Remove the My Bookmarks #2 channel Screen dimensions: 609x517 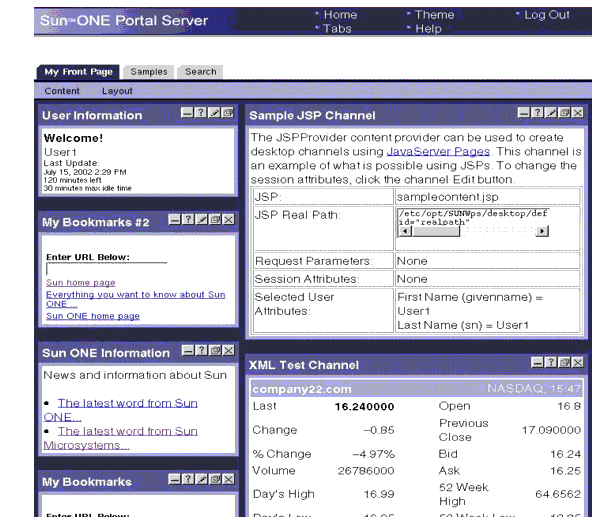pos(229,219)
